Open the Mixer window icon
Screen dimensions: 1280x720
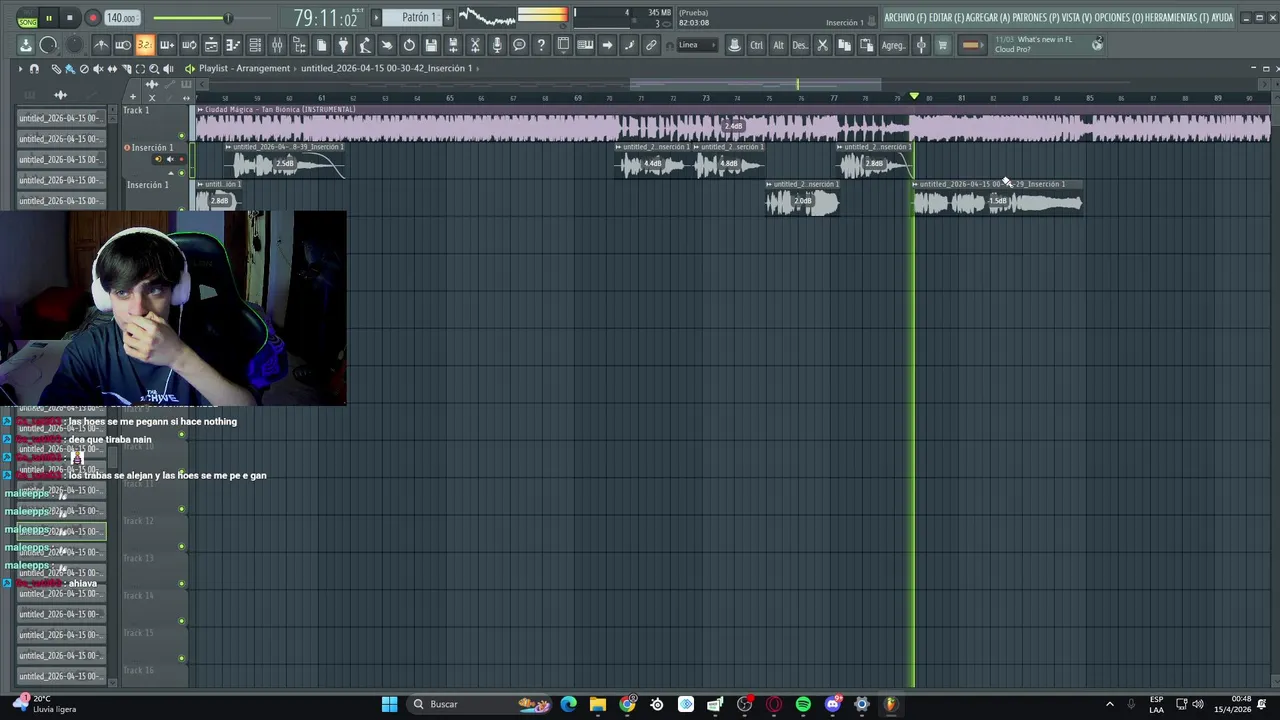tap(277, 45)
